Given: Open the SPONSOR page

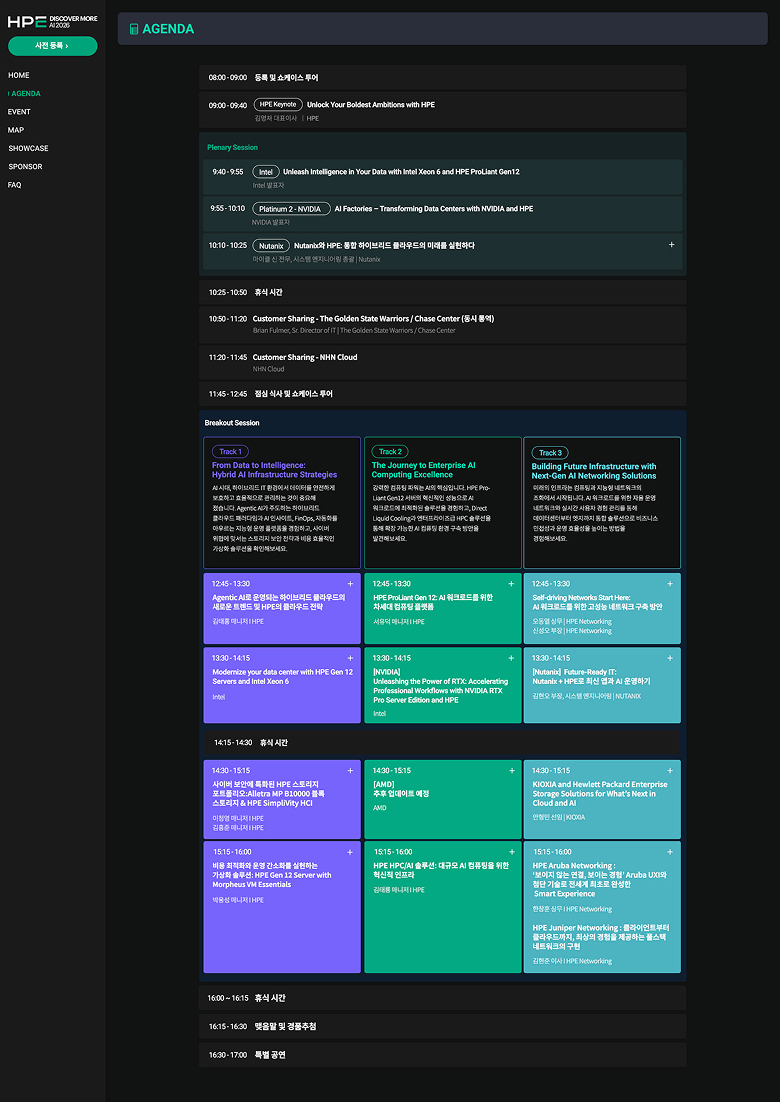Looking at the screenshot, I should pyautogui.click(x=25, y=167).
